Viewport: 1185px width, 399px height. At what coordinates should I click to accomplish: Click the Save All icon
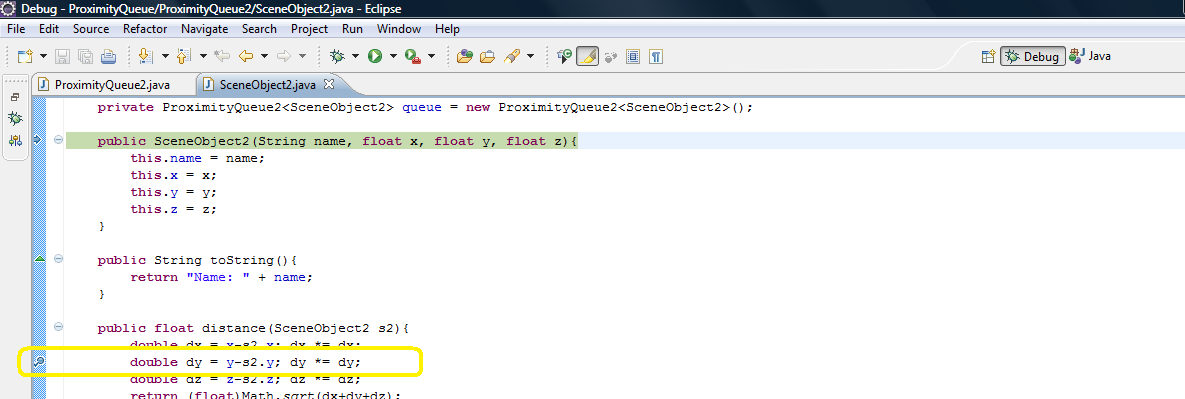tap(85, 56)
